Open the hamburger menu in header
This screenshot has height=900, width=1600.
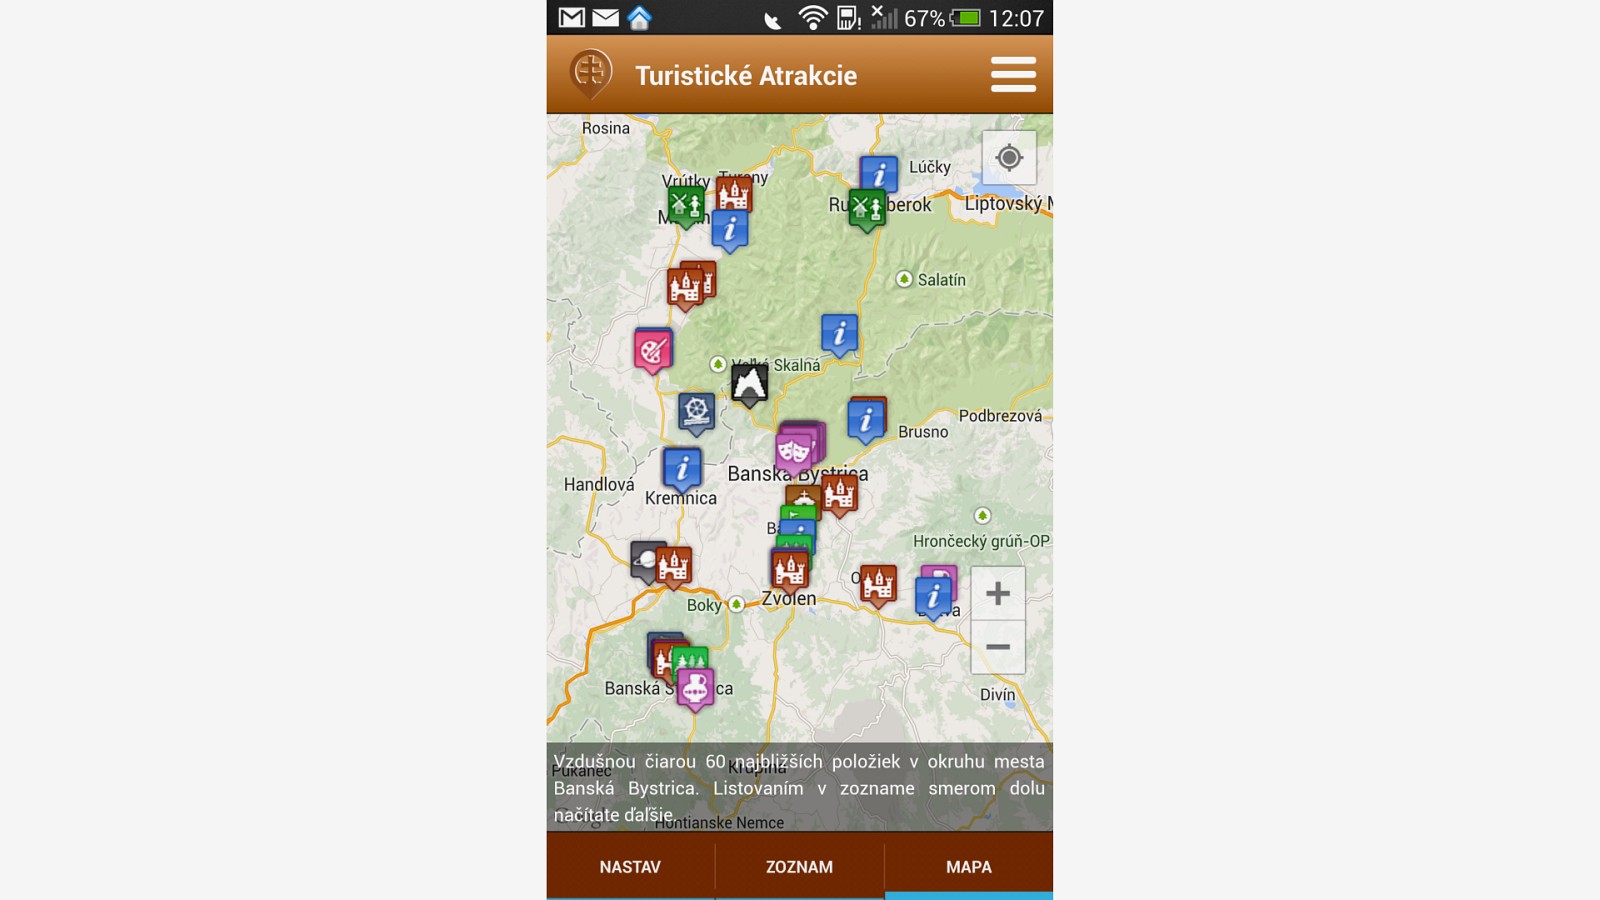pyautogui.click(x=1012, y=75)
